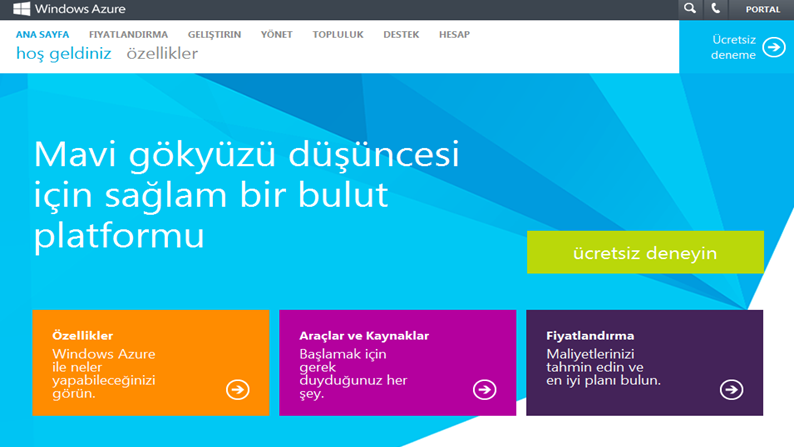This screenshot has height=447, width=794.
Task: Click arrow icon on Araçlar ve Kaynaklar tile
Action: [x=485, y=389]
